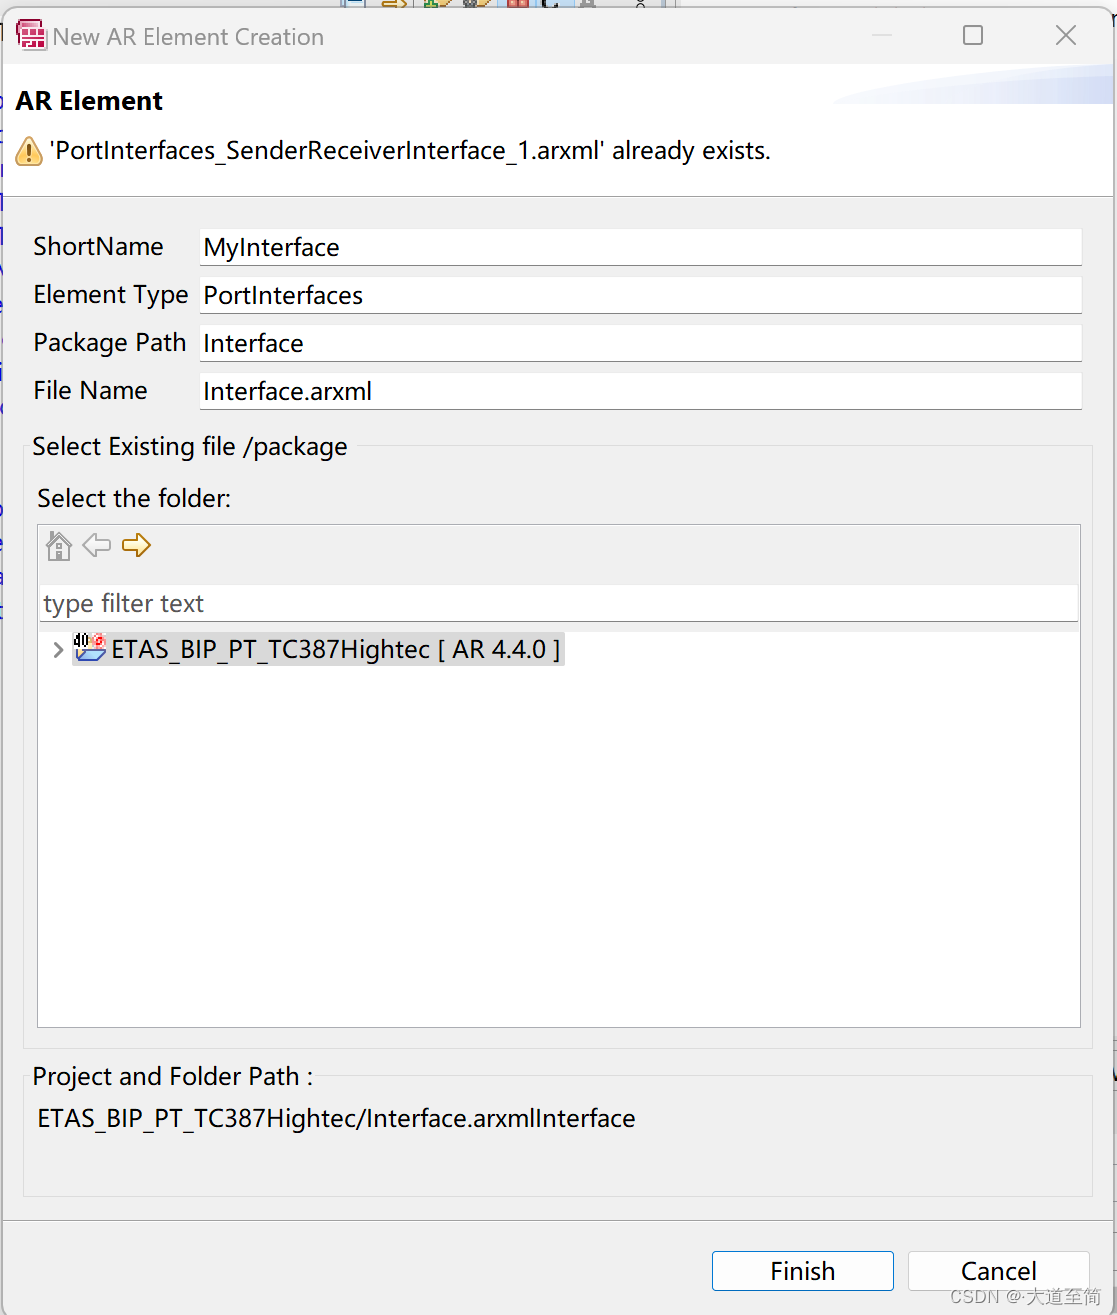Click the File Name field showing Interface.arxml

click(640, 391)
